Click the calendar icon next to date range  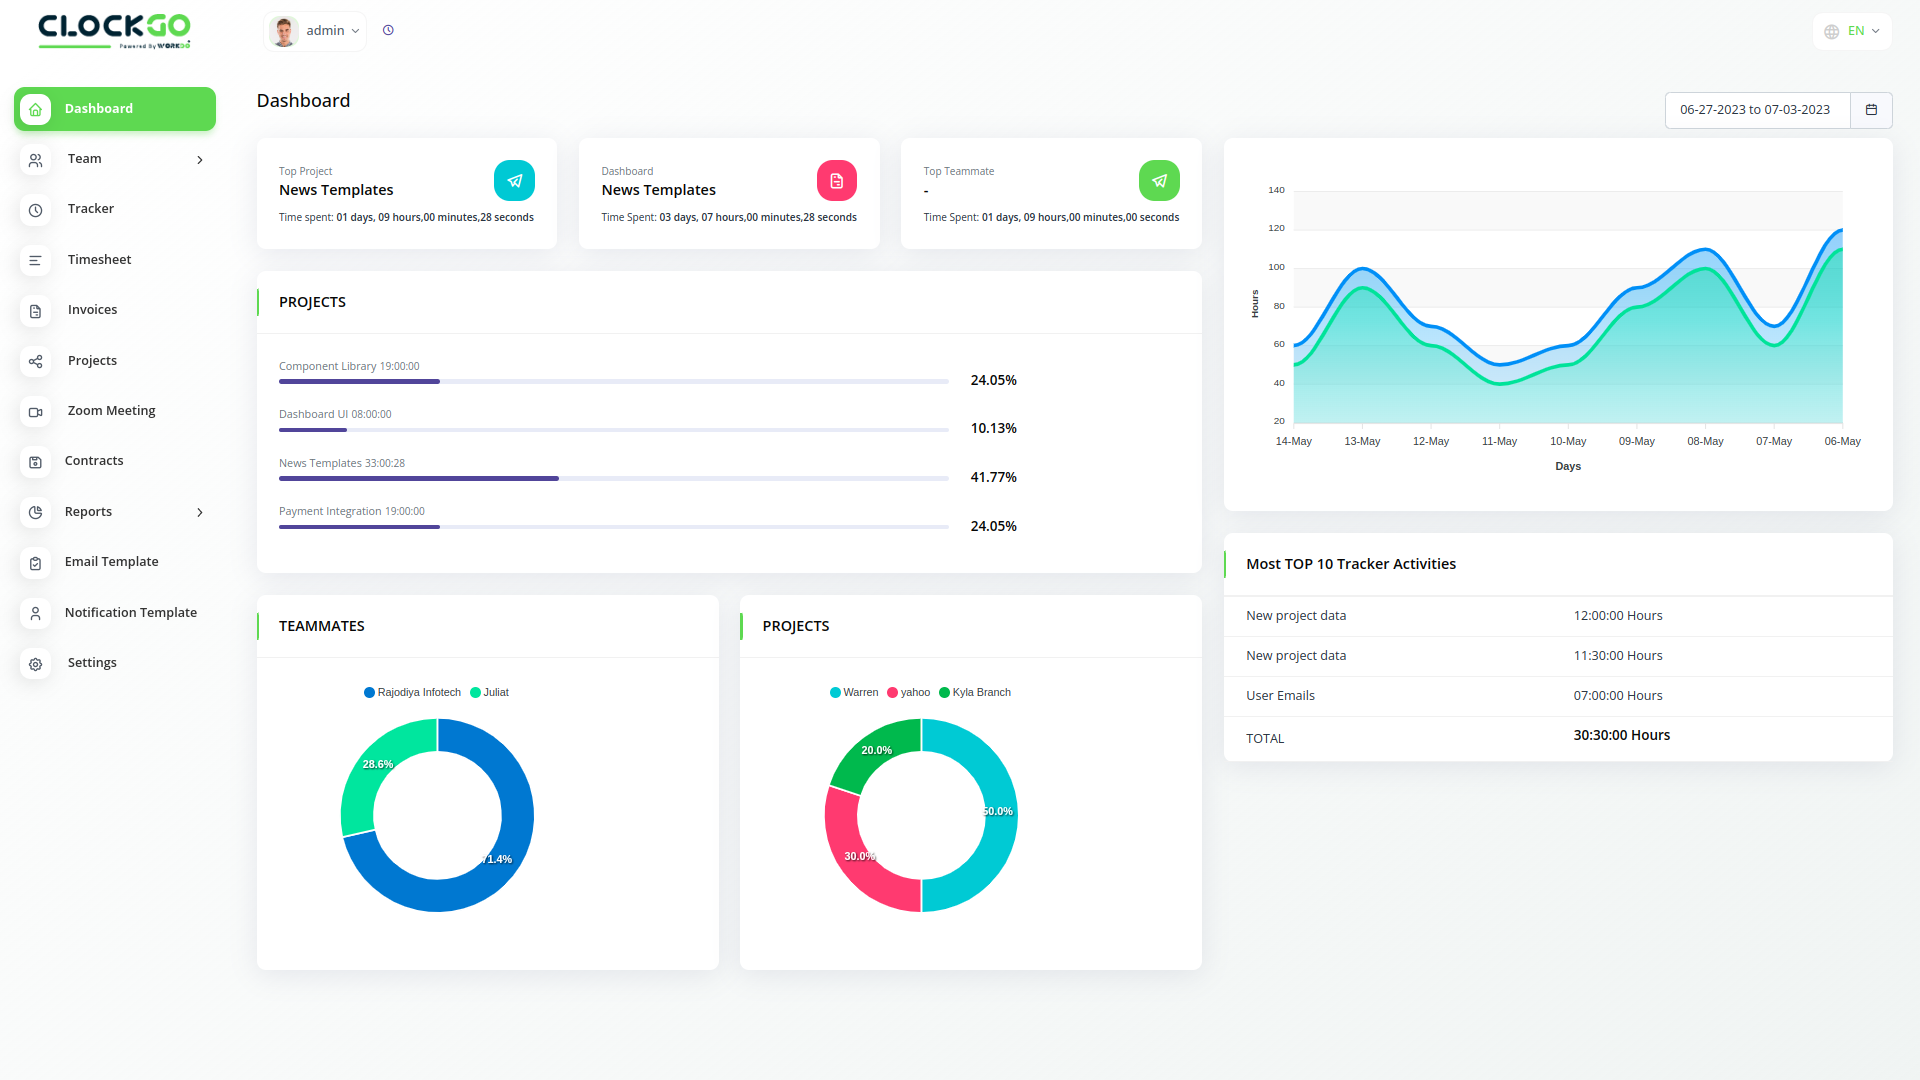[x=1871, y=110]
